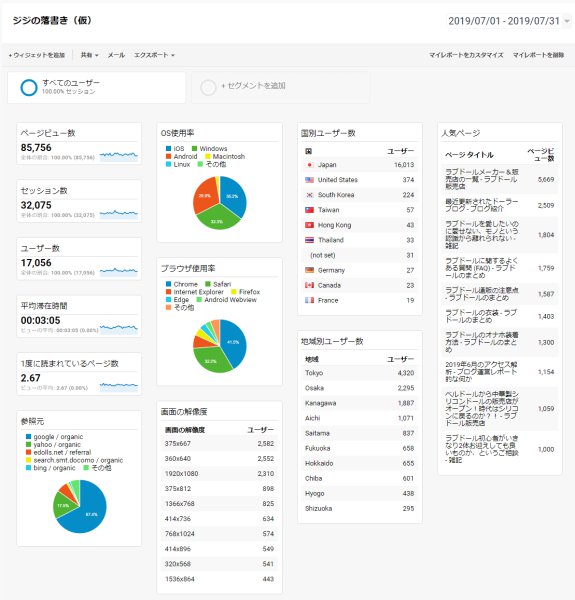Click the United States flag icon
This screenshot has width=575, height=600.
309,180
